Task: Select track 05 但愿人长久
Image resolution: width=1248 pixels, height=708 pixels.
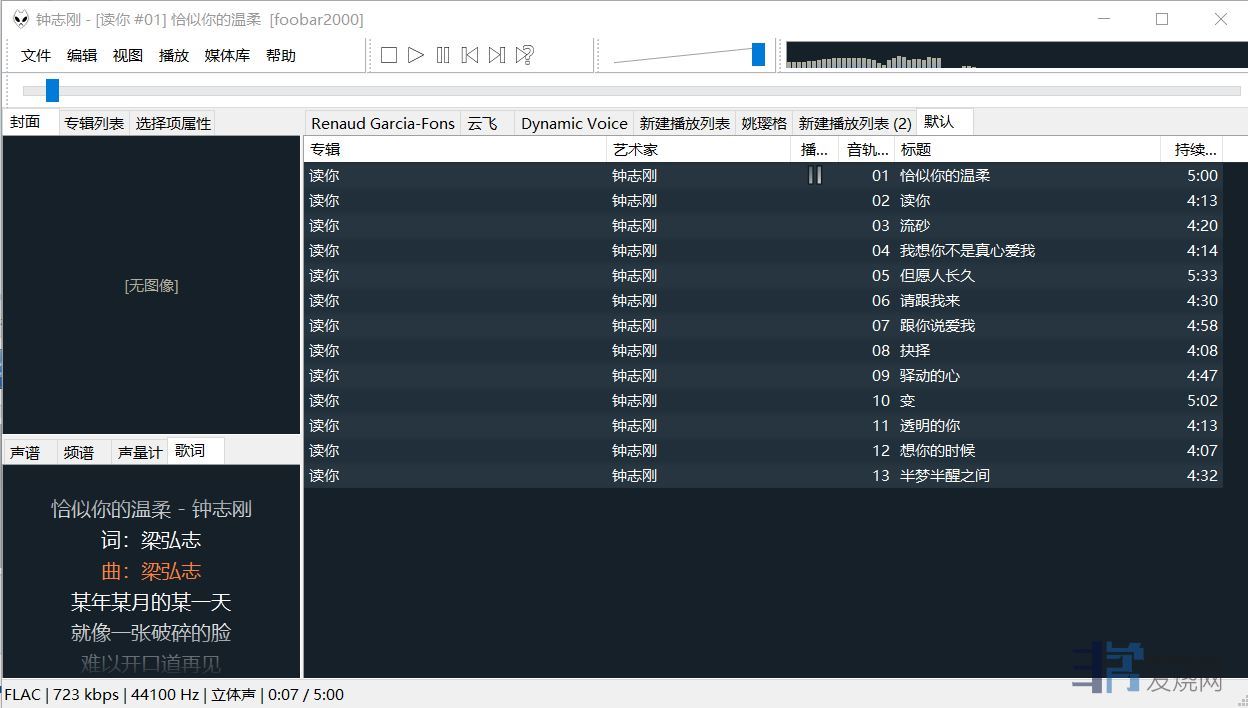Action: (937, 275)
